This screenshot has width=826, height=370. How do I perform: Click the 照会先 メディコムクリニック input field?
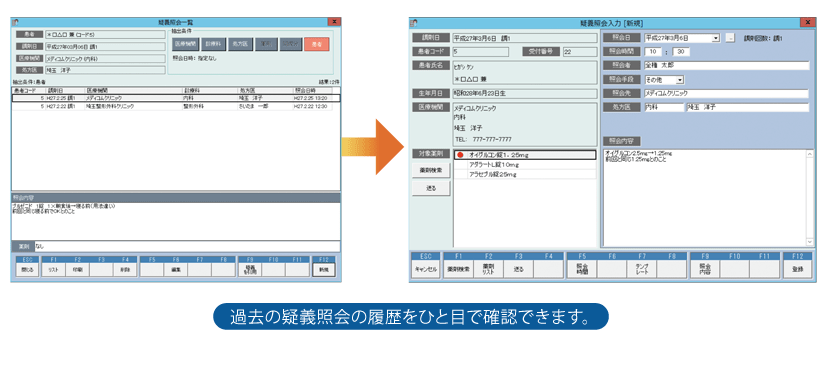tap(726, 93)
